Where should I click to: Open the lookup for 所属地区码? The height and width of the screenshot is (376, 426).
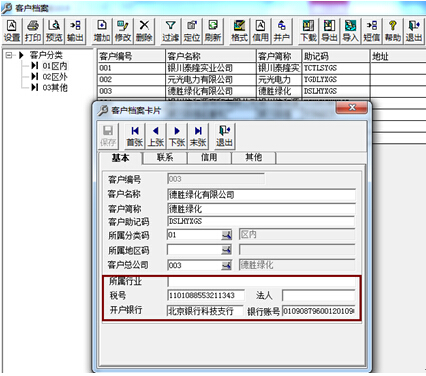coord(227,250)
